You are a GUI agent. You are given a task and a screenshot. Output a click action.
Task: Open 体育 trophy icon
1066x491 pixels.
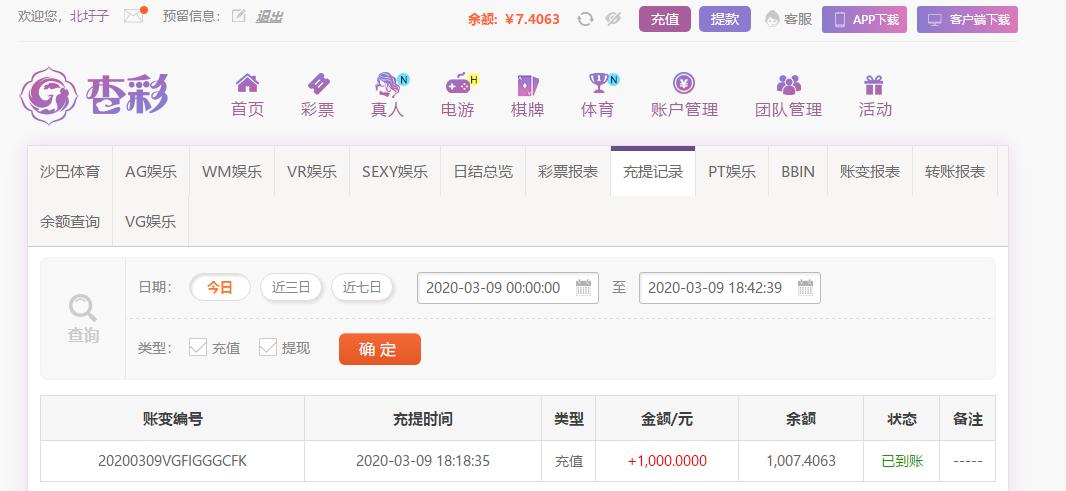(x=598, y=83)
